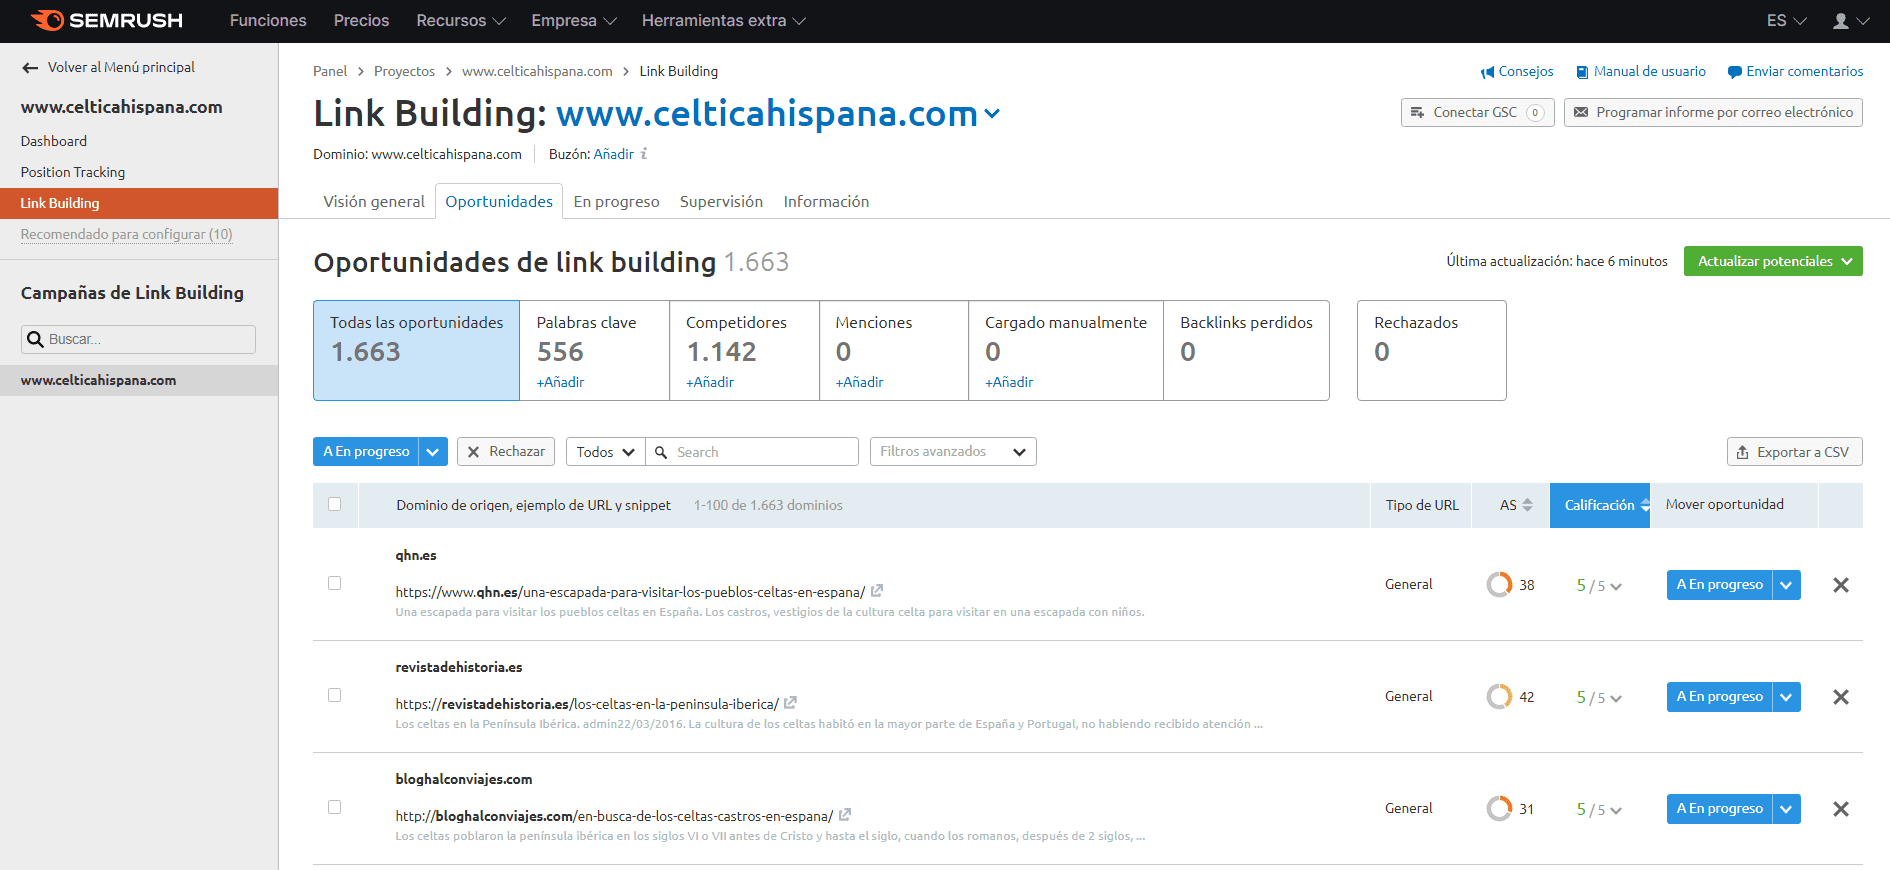1890x870 pixels.
Task: Switch to En progreso tab
Action: point(616,202)
